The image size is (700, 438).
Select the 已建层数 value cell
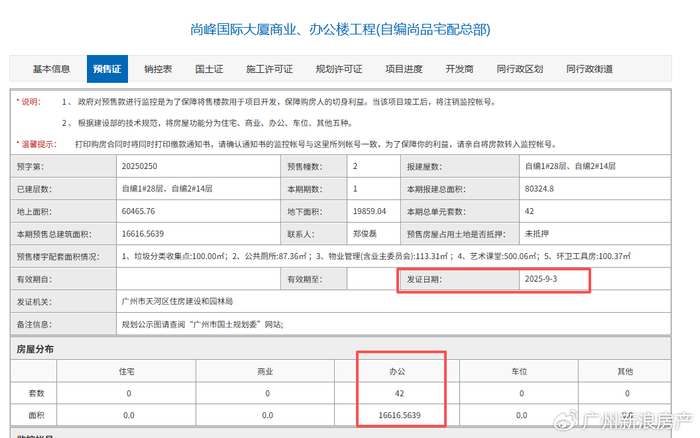click(198, 189)
